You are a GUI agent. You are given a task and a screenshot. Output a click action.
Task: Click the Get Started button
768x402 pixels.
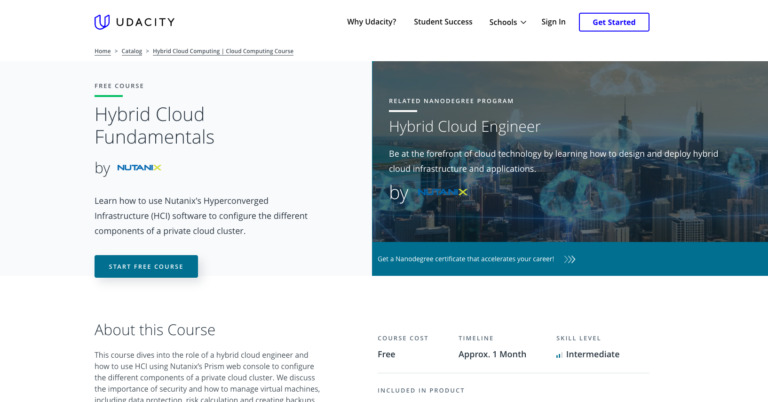(614, 22)
